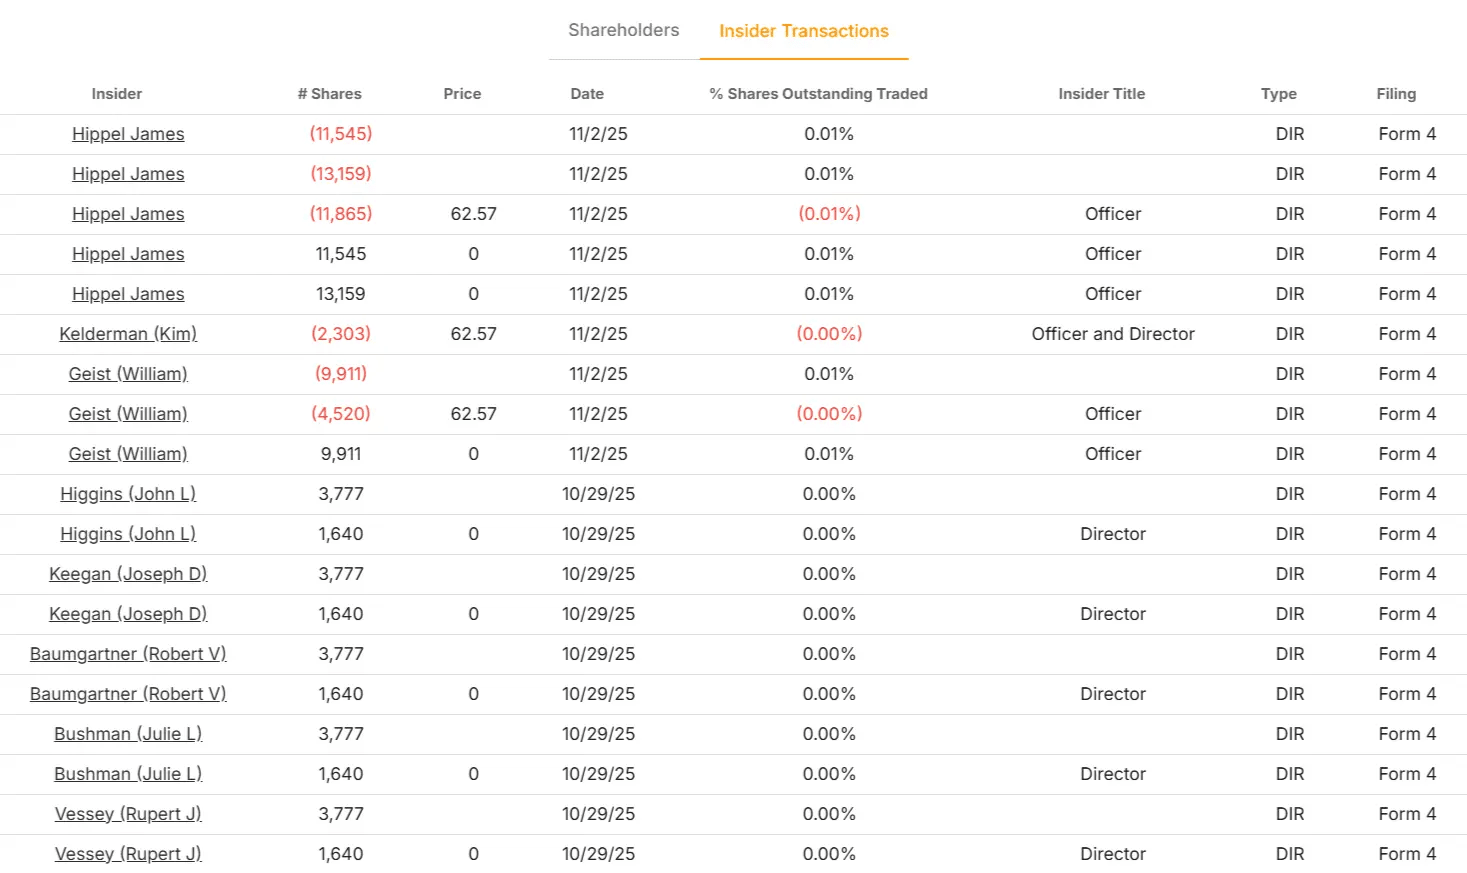Image resolution: width=1467 pixels, height=873 pixels.
Task: Select the Keegan (Joseph D) insider
Action: point(128,573)
